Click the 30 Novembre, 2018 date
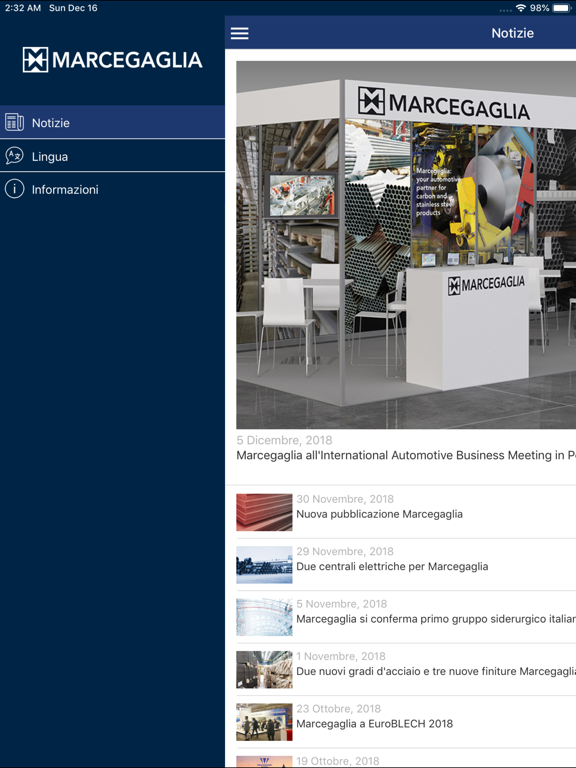 pyautogui.click(x=345, y=499)
